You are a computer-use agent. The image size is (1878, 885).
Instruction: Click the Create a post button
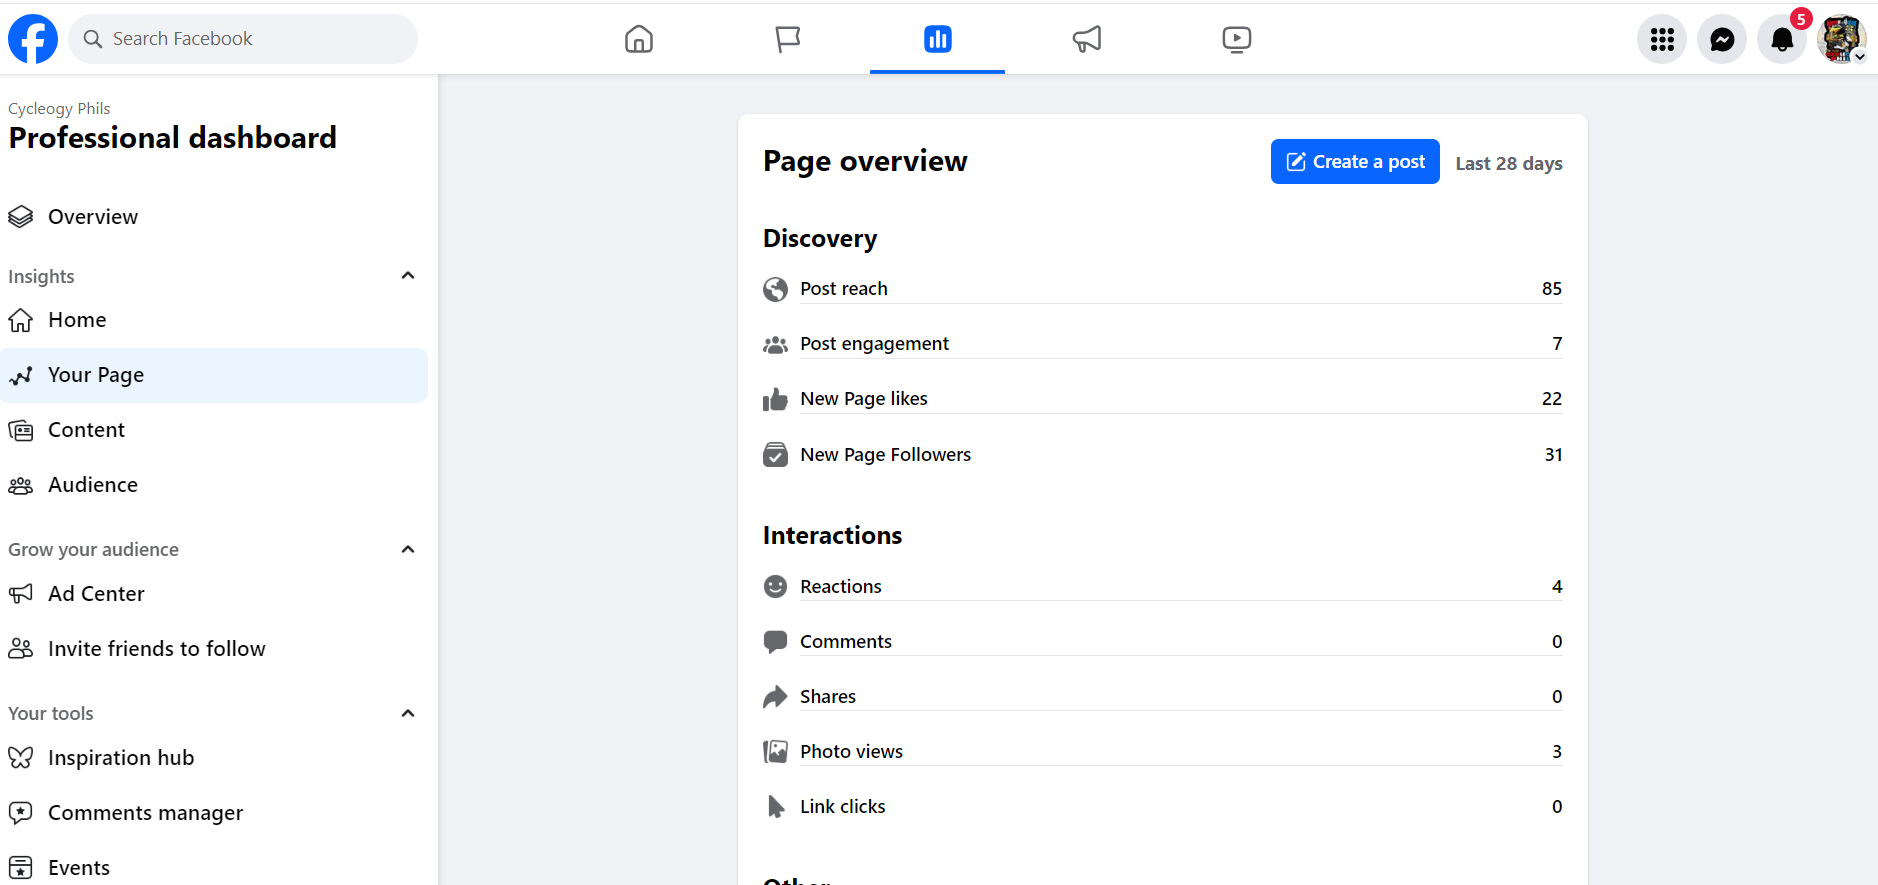1354,162
